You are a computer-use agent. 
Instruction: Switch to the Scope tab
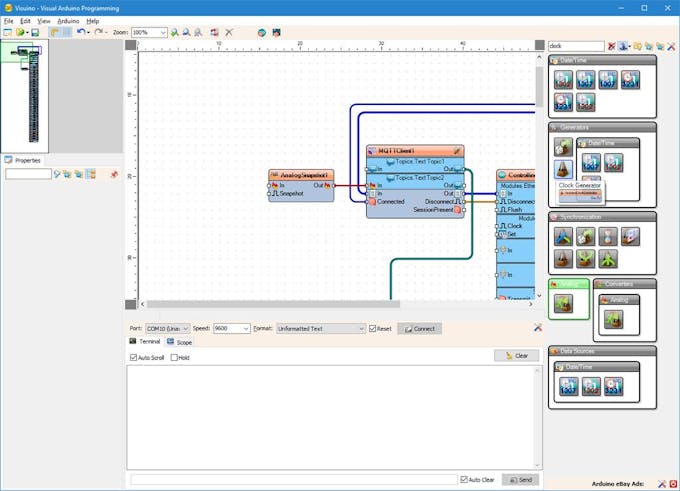[179, 342]
